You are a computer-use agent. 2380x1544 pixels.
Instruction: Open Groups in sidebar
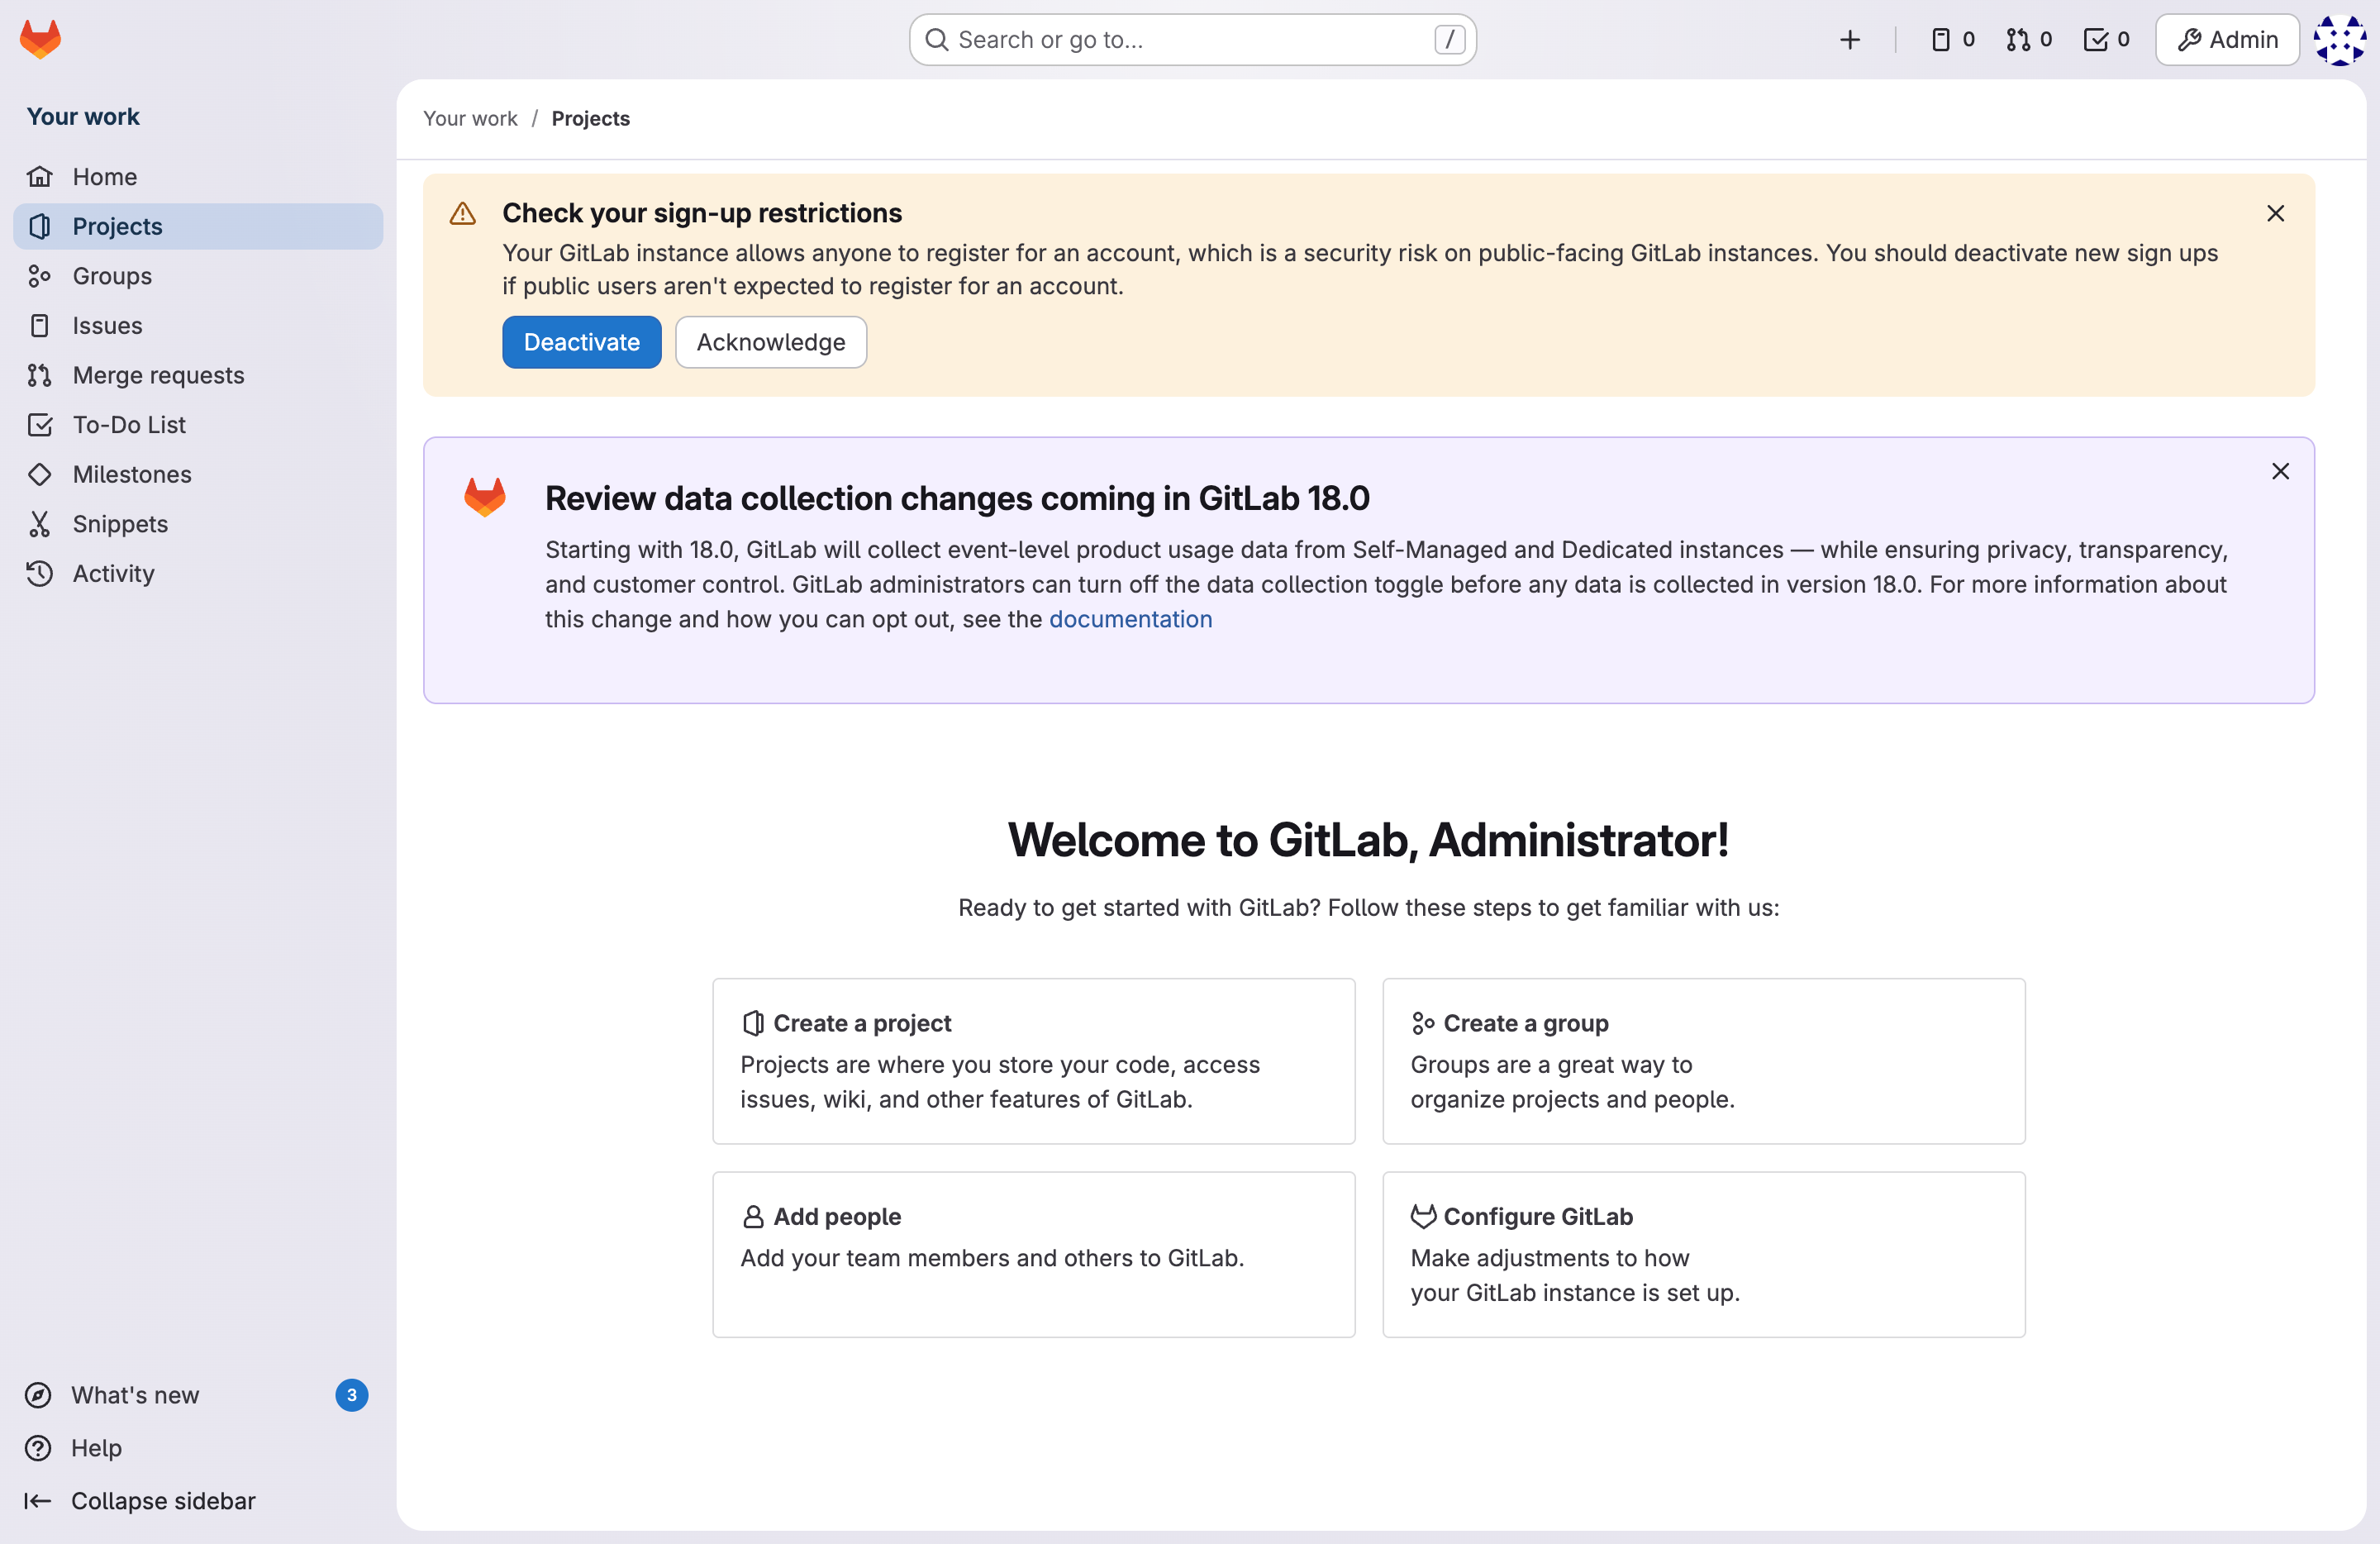(x=112, y=276)
